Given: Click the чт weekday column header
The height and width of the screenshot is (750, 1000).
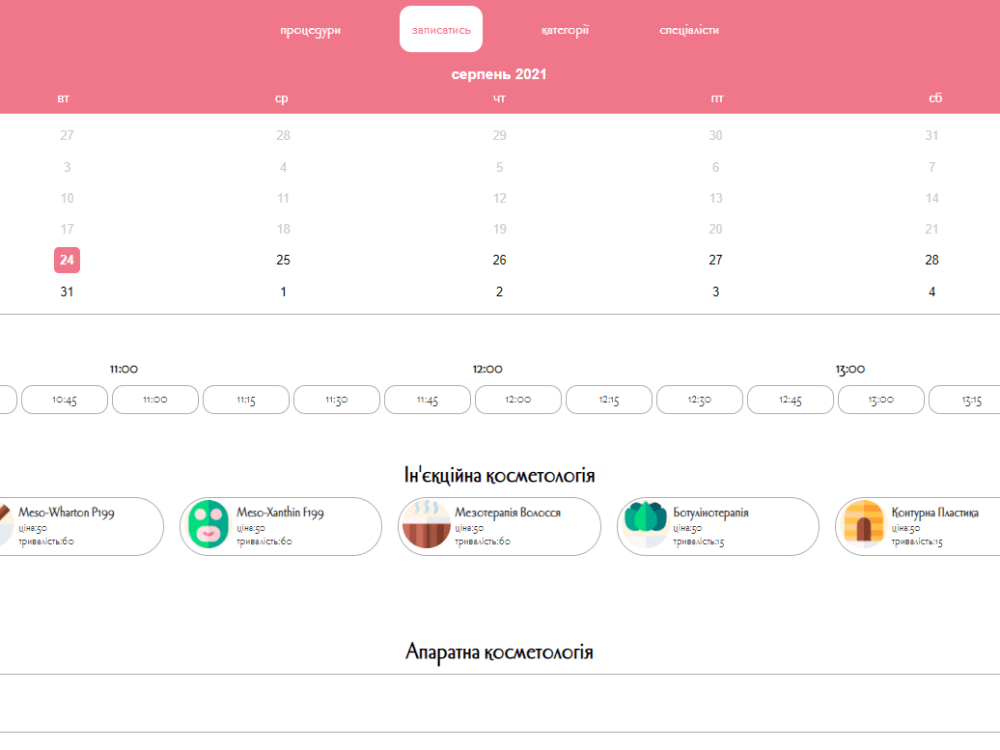Looking at the screenshot, I should [499, 98].
